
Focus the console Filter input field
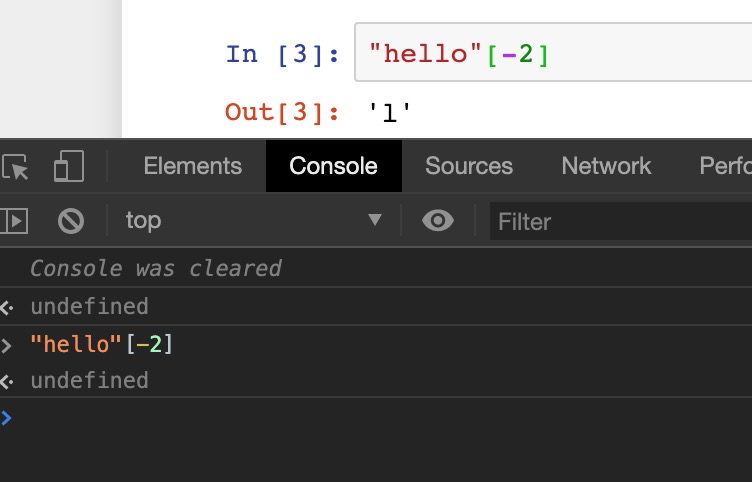point(620,221)
